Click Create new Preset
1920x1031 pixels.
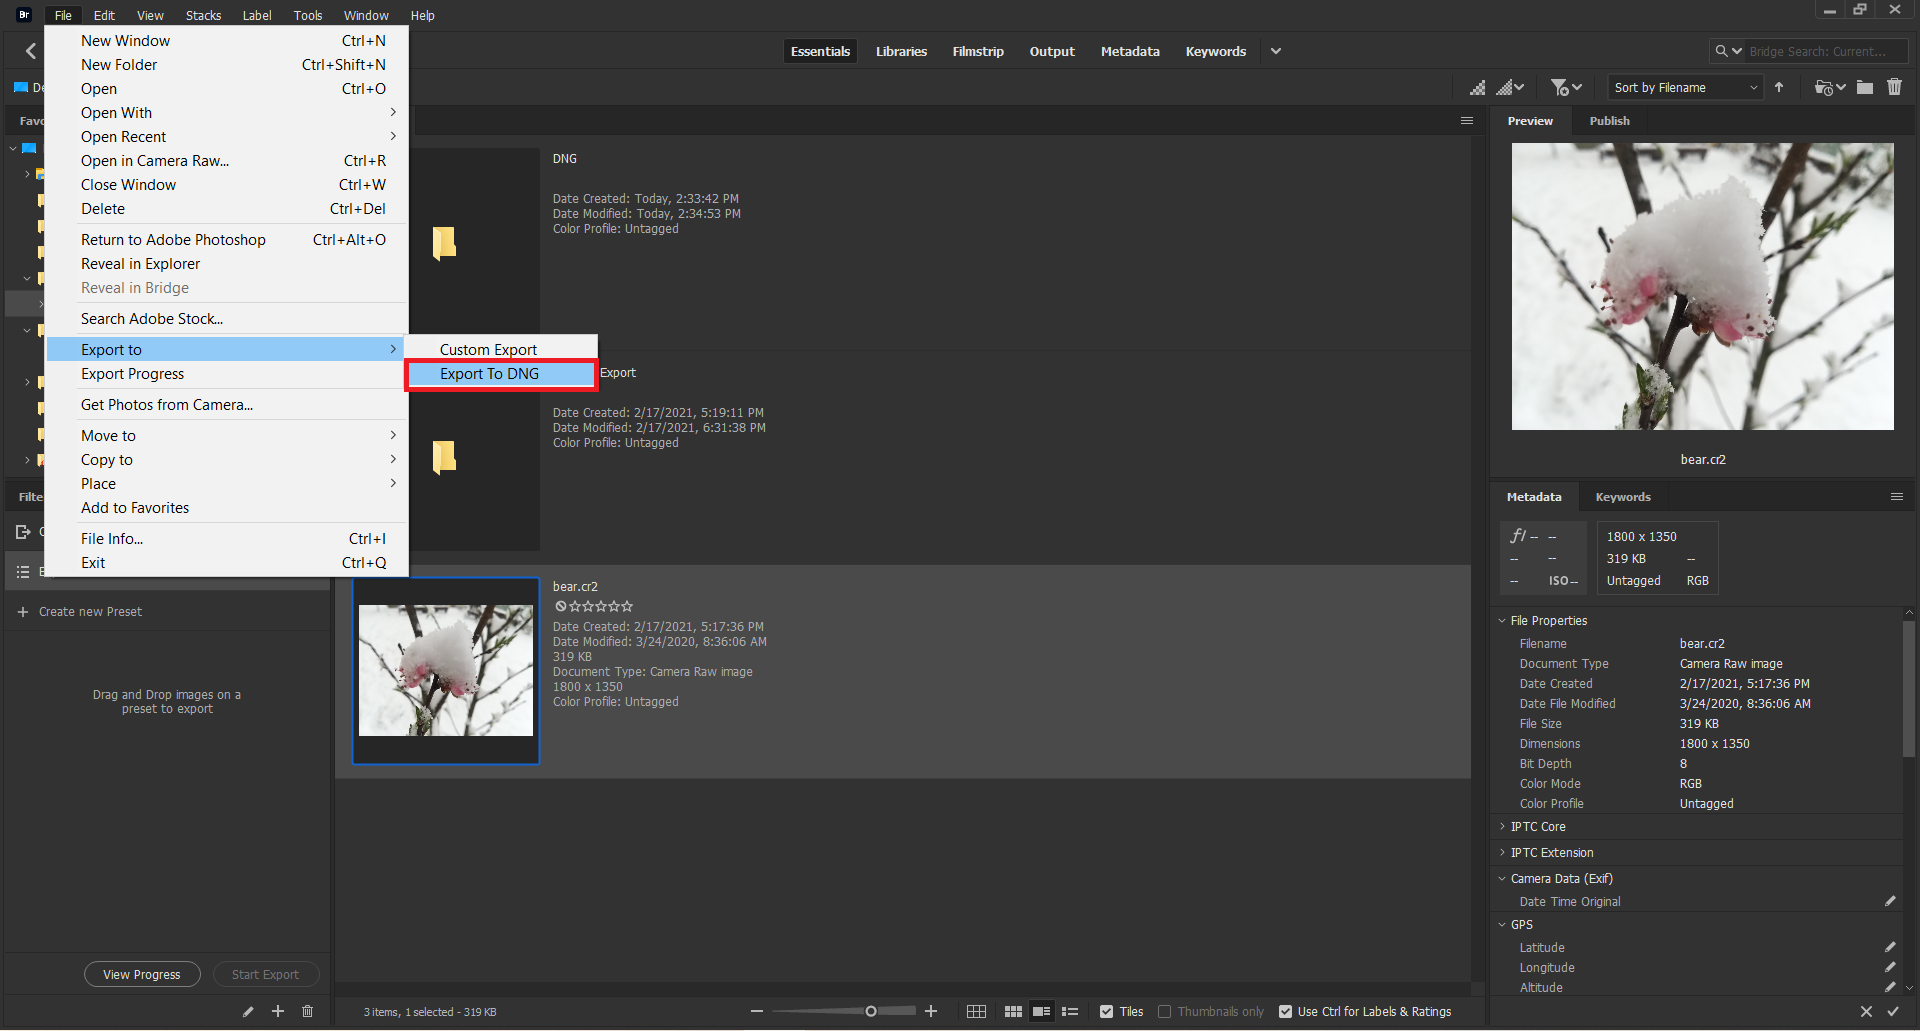[x=90, y=612]
